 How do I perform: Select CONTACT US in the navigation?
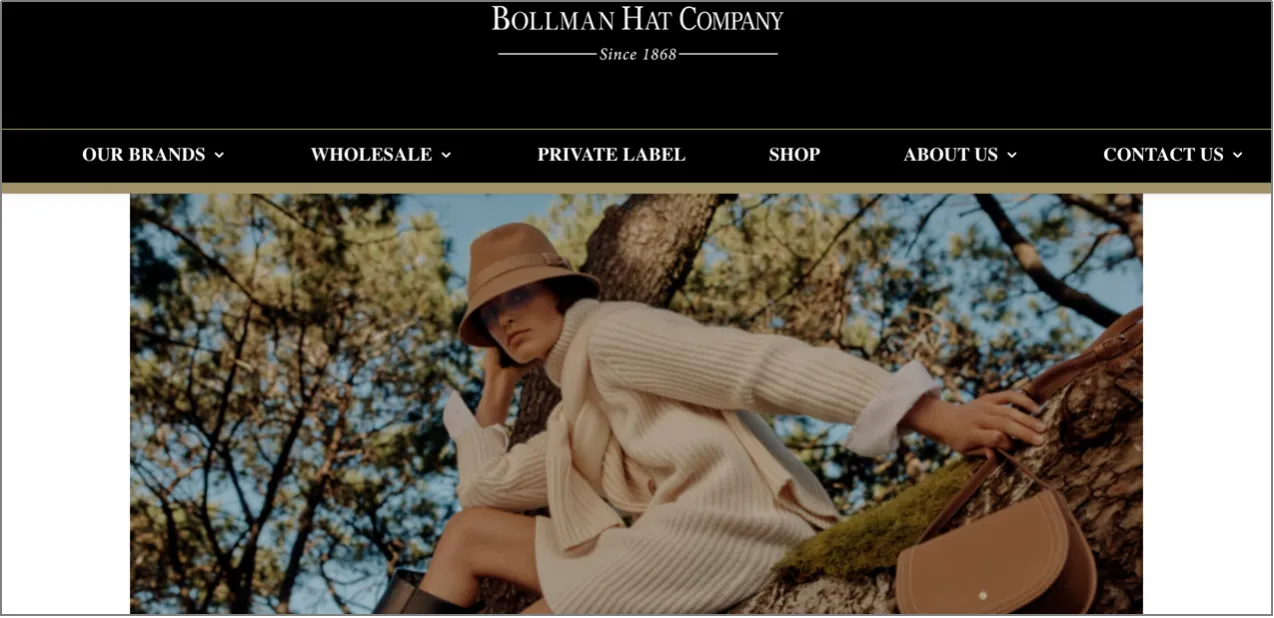pos(1163,155)
